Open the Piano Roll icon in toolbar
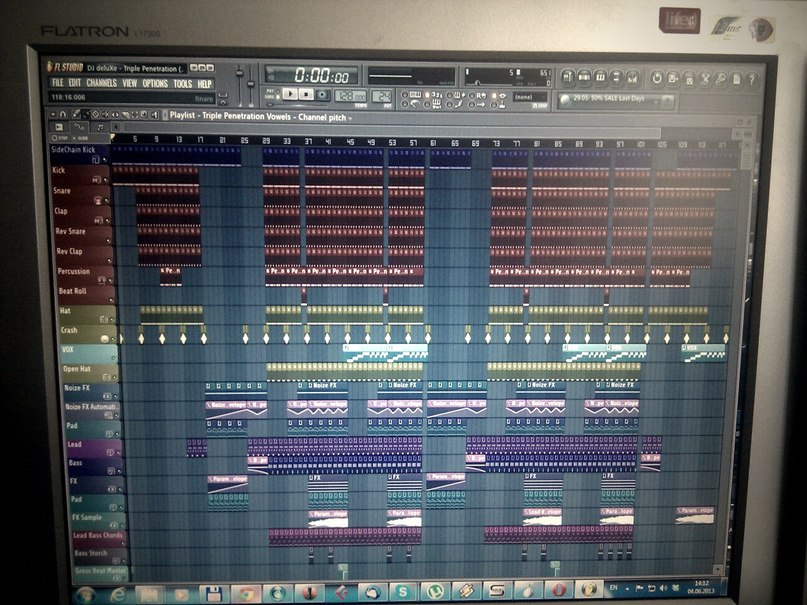 coord(600,78)
